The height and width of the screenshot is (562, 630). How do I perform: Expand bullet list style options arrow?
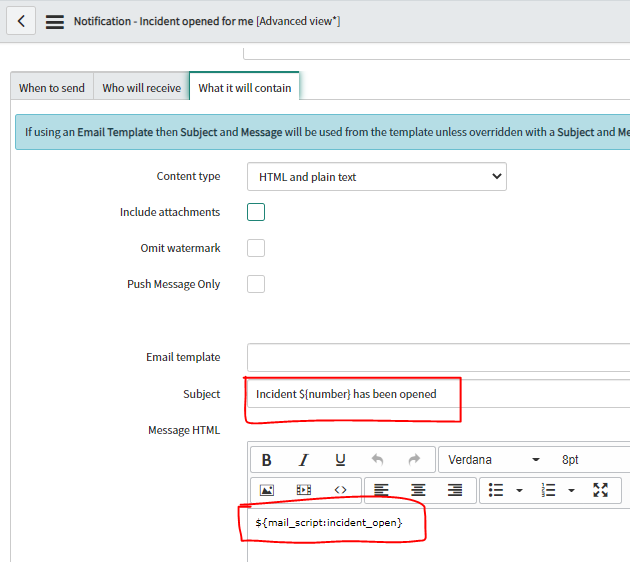tap(519, 490)
